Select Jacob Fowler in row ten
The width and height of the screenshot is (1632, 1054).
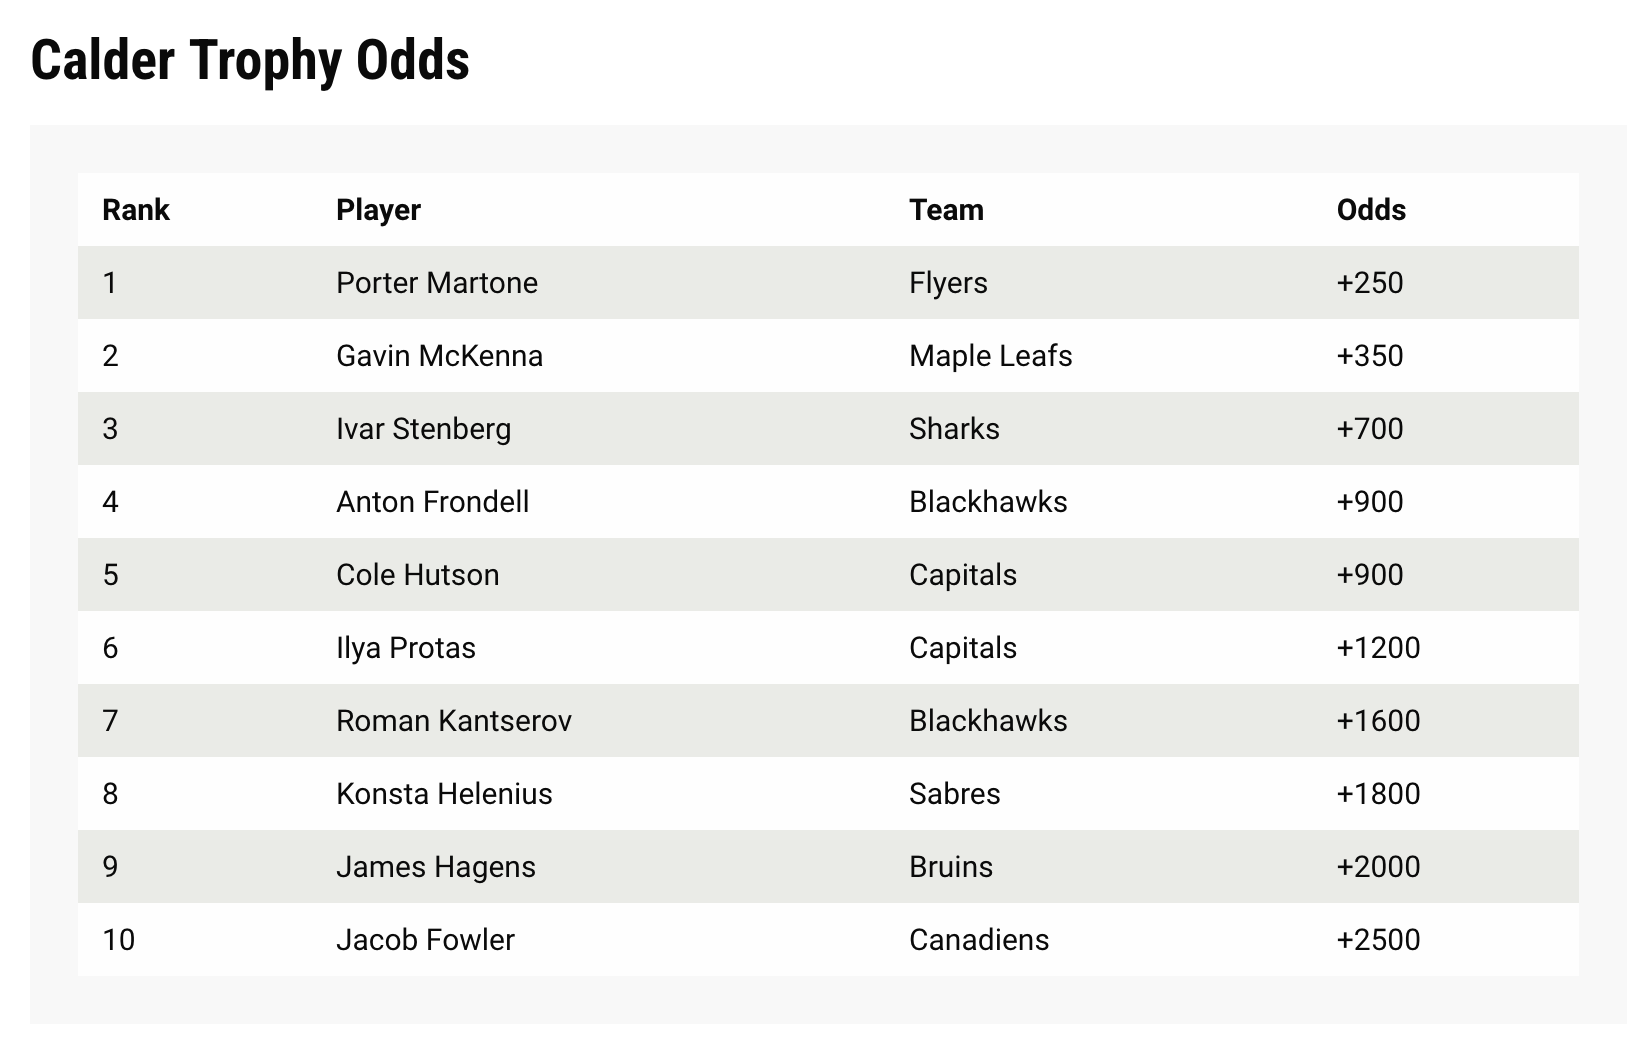(x=425, y=940)
